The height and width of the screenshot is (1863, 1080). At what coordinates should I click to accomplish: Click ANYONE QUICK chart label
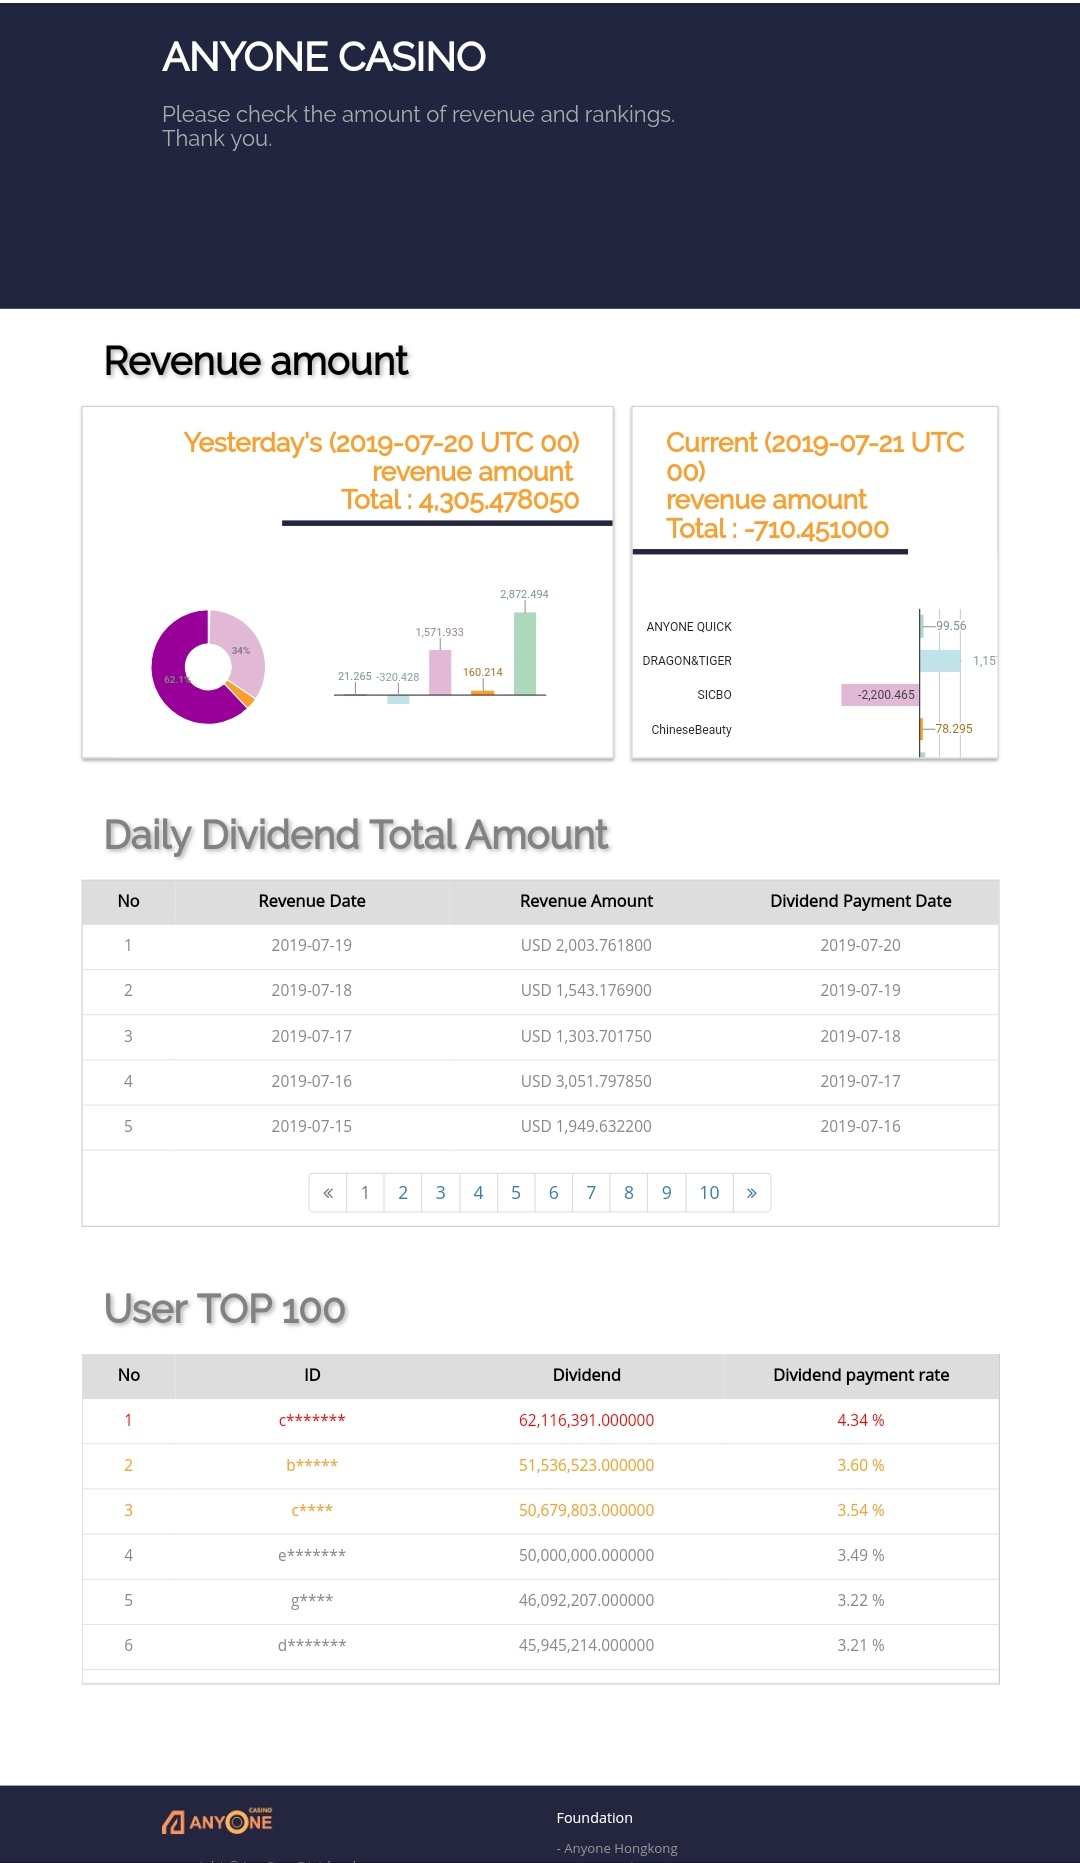coord(689,627)
